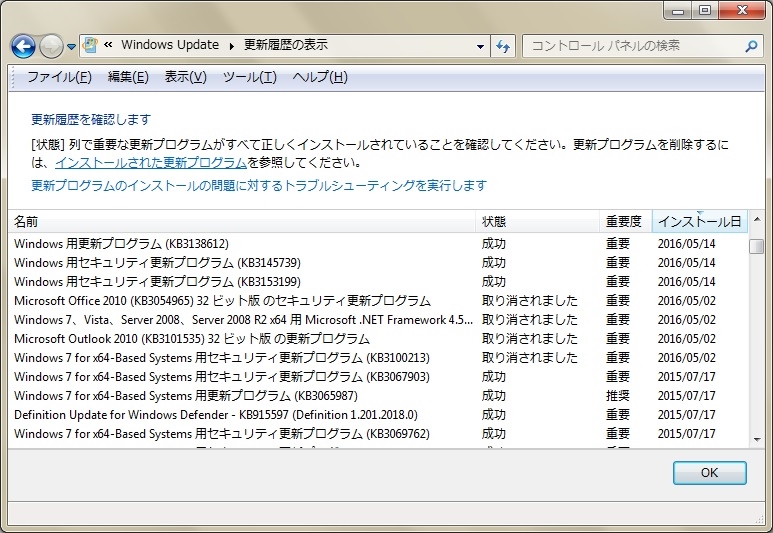Open the ヘルプ(H) menu
Viewport: 773px width, 533px height.
[x=320, y=77]
